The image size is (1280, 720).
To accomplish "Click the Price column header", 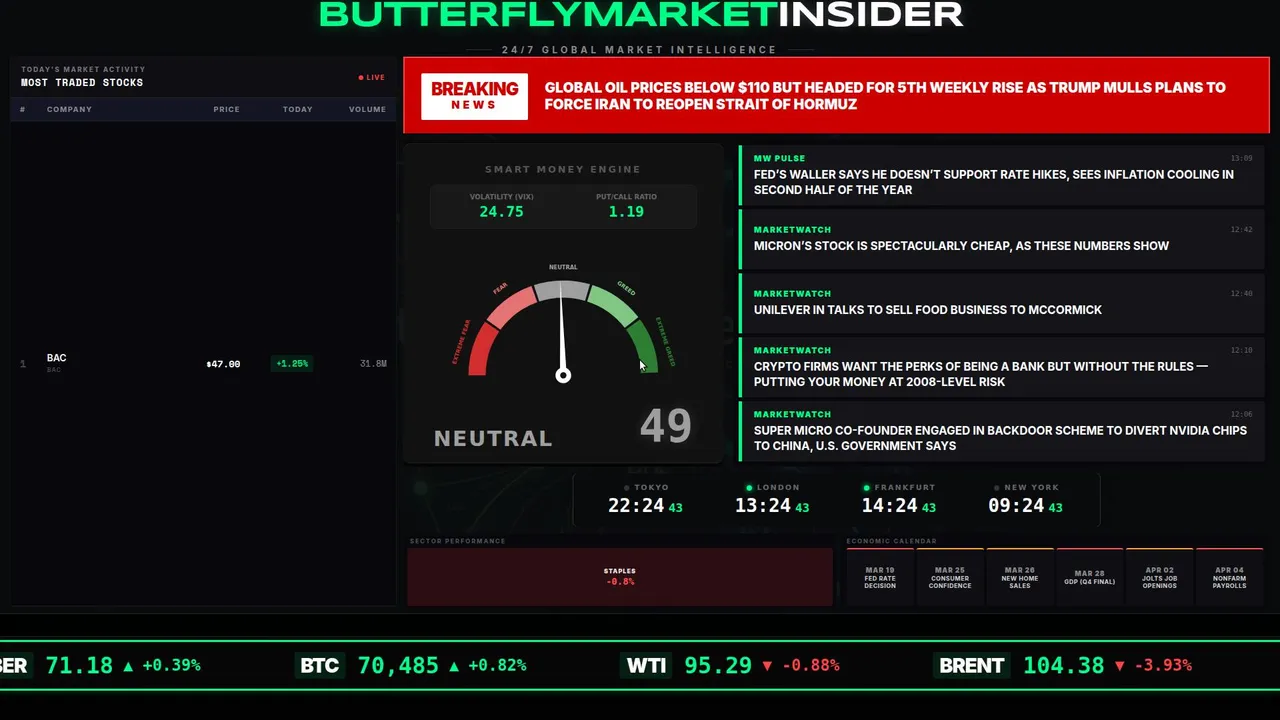I will 226,109.
